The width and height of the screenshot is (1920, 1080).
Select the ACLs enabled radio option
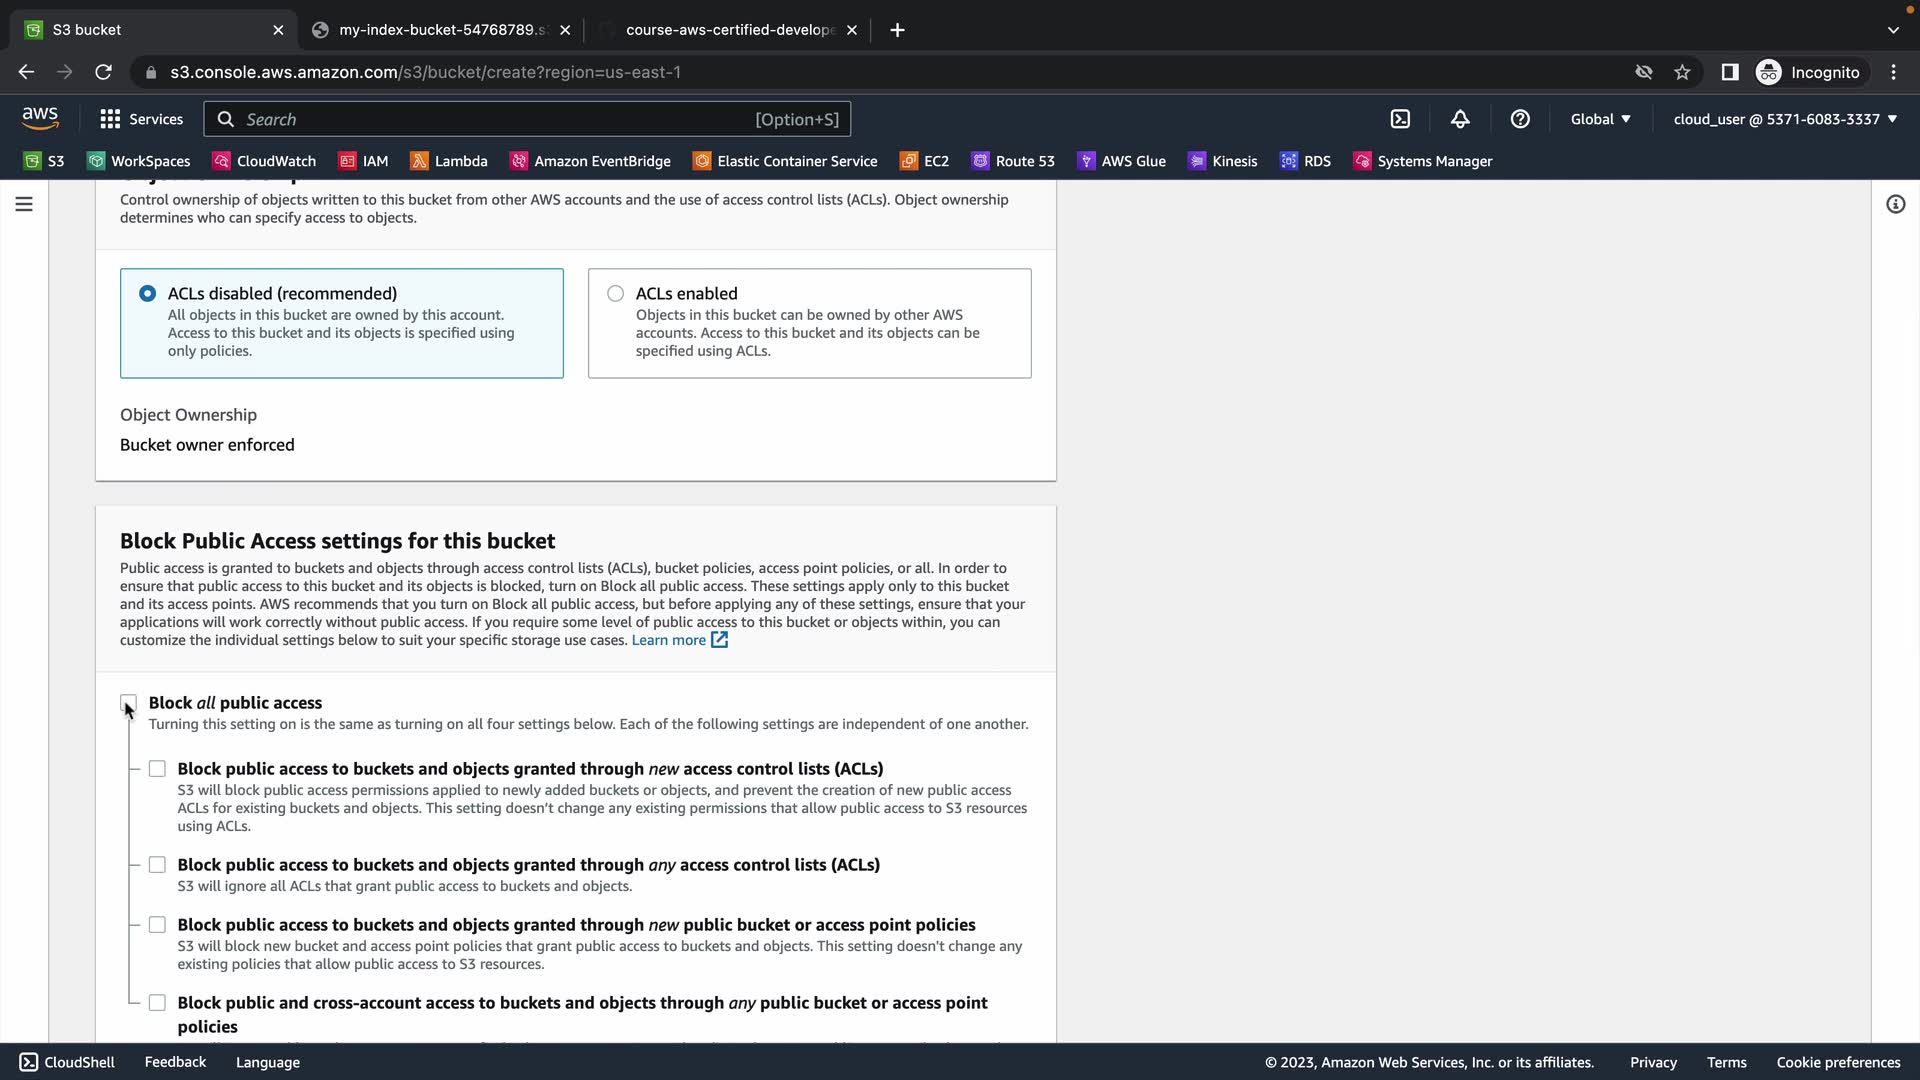point(615,293)
